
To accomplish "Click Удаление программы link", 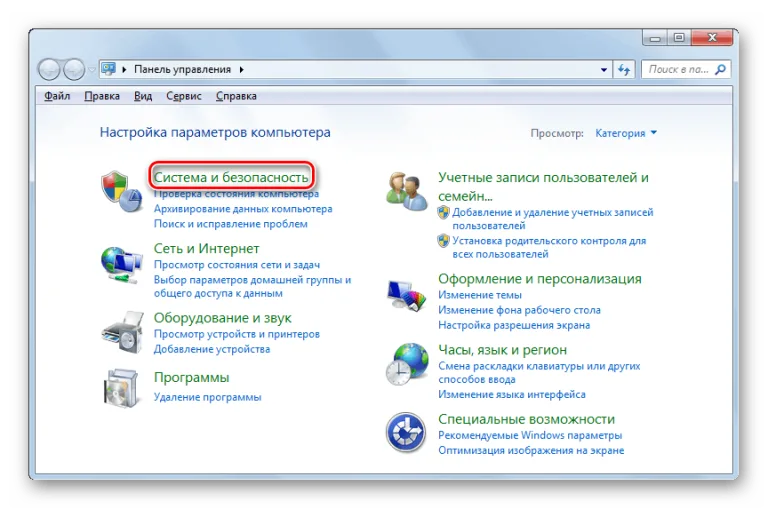I will pyautogui.click(x=208, y=397).
